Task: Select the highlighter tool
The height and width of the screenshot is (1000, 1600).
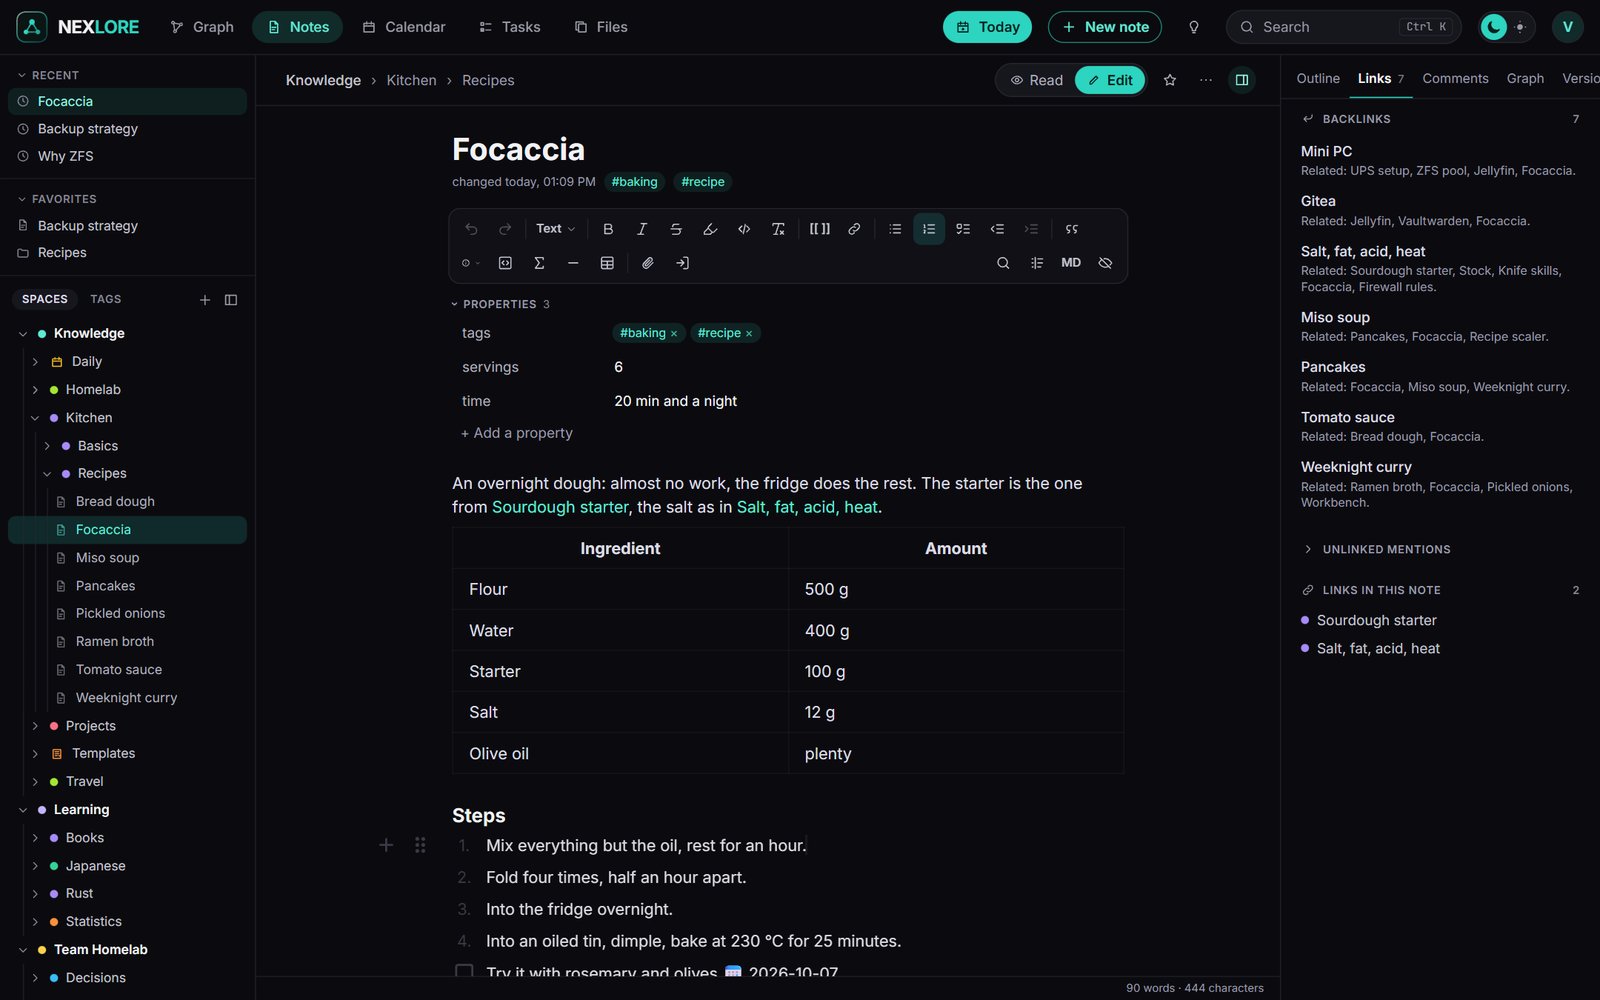Action: (710, 229)
